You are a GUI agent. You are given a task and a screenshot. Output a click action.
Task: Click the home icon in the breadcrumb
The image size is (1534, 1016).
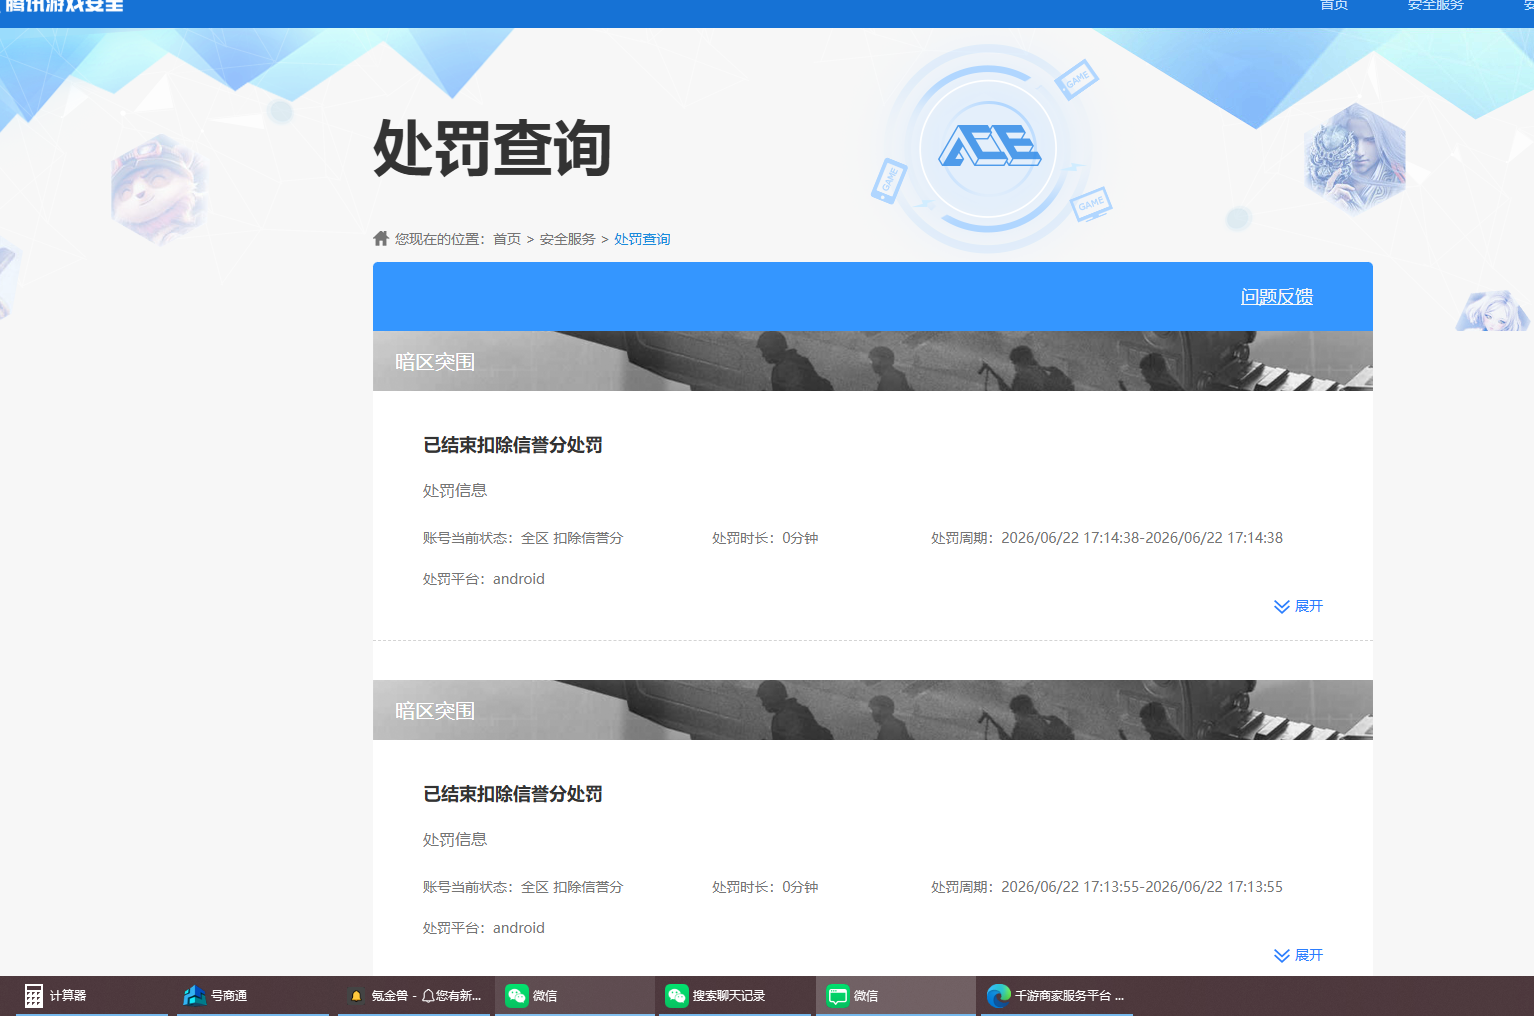pyautogui.click(x=381, y=238)
